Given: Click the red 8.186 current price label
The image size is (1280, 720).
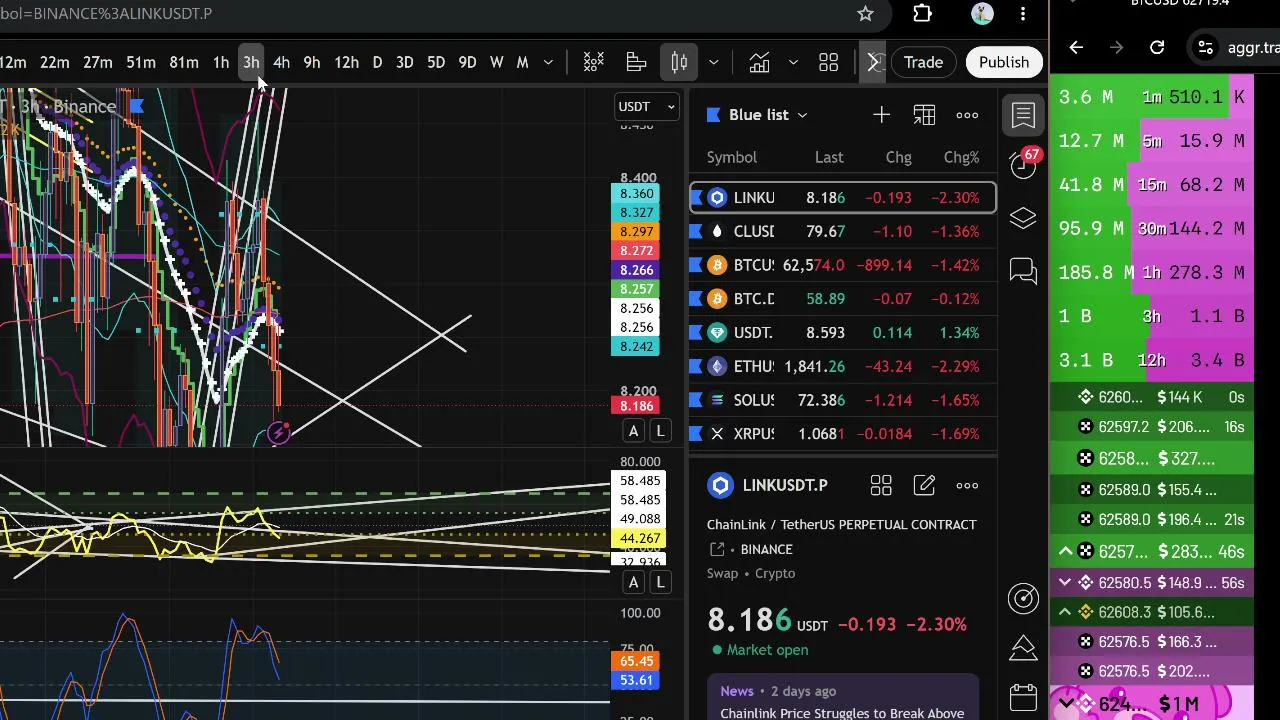Looking at the screenshot, I should coord(637,406).
